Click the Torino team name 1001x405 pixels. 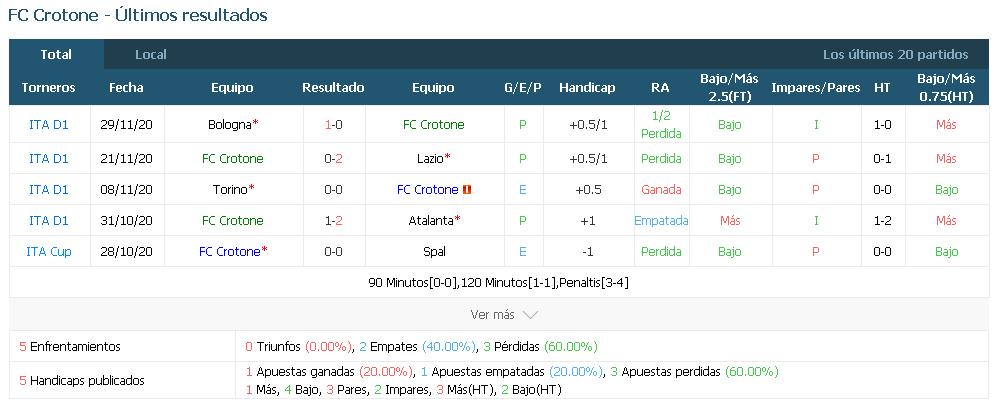point(230,190)
